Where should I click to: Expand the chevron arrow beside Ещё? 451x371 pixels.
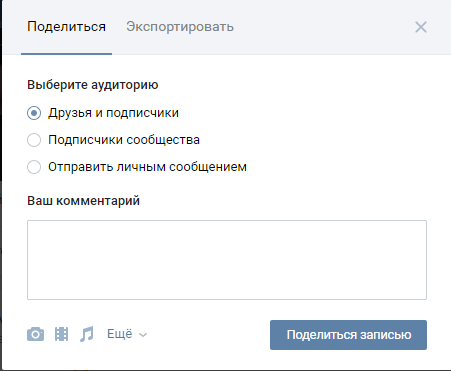[143, 335]
